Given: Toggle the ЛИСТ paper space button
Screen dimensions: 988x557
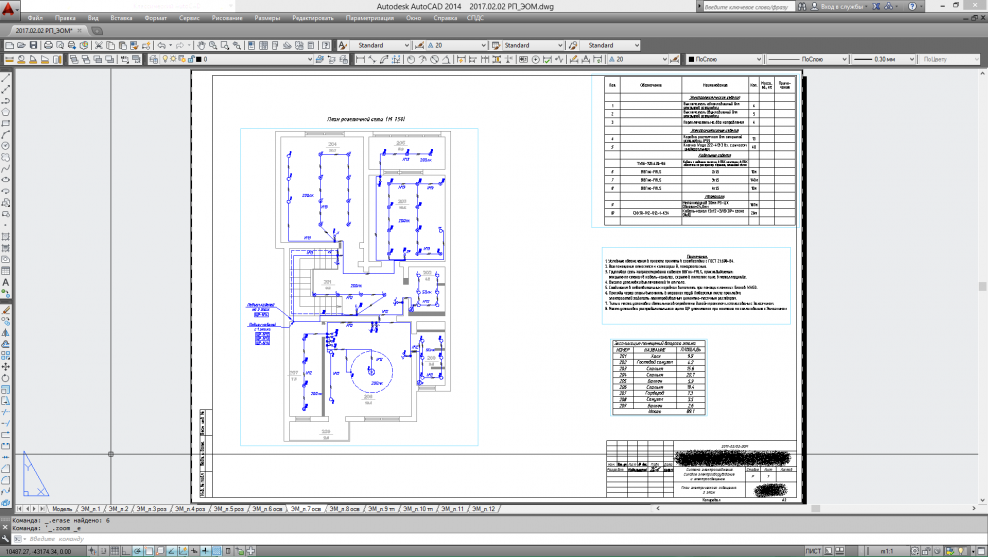Looking at the screenshot, I should coord(816,550).
